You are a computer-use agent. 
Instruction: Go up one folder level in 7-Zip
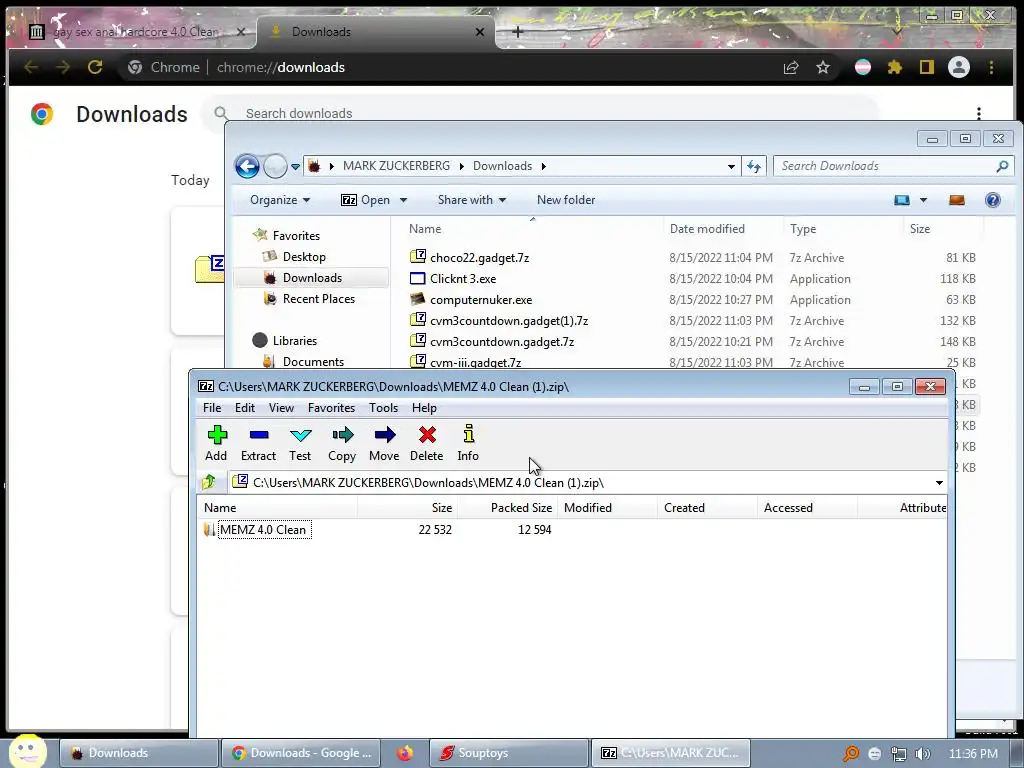[209, 483]
